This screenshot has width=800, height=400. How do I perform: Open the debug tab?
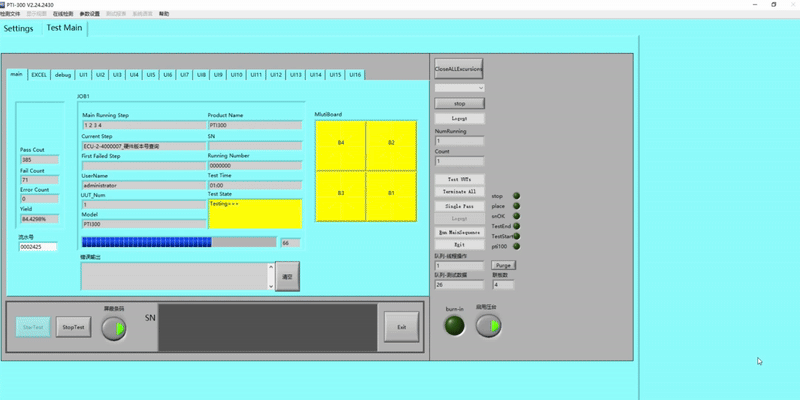pyautogui.click(x=63, y=75)
